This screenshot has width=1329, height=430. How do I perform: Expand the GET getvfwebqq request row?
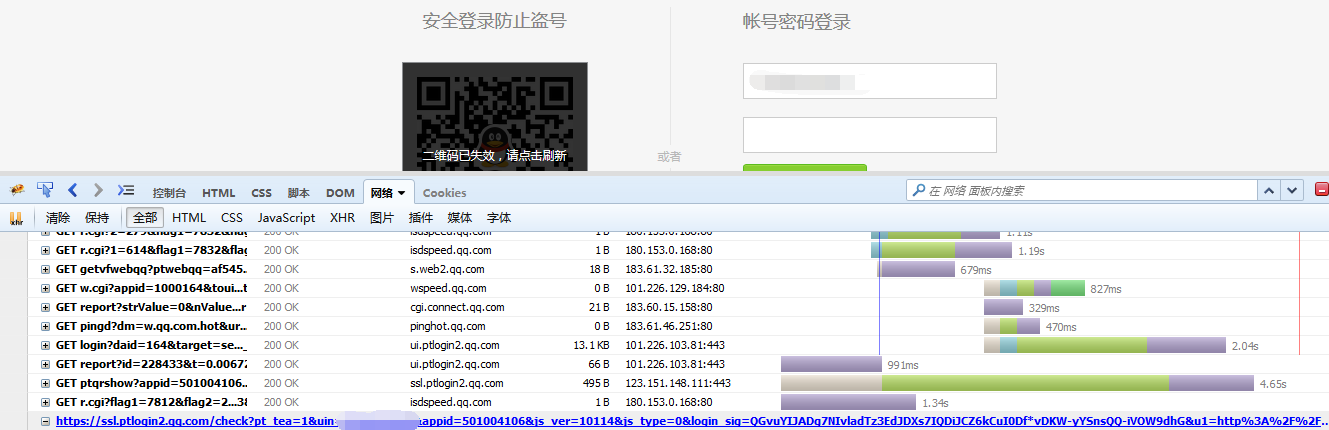click(x=45, y=269)
